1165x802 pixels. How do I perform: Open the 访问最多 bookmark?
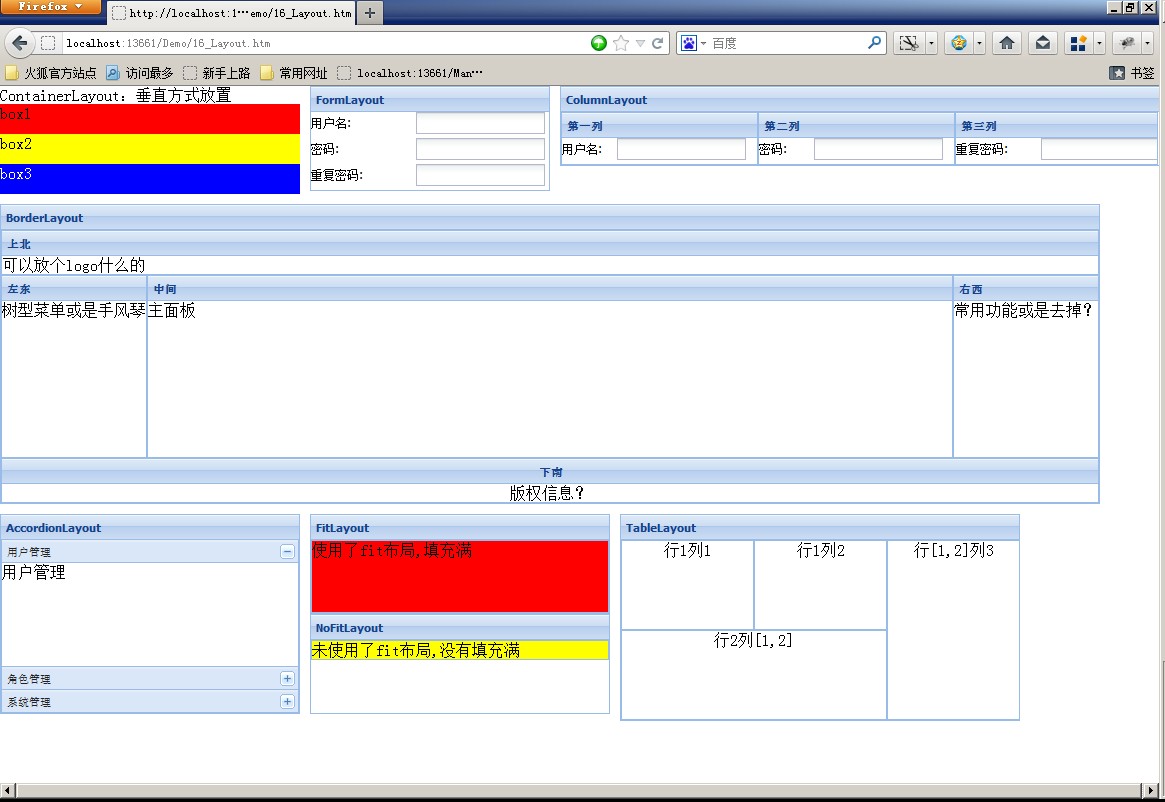pos(140,73)
